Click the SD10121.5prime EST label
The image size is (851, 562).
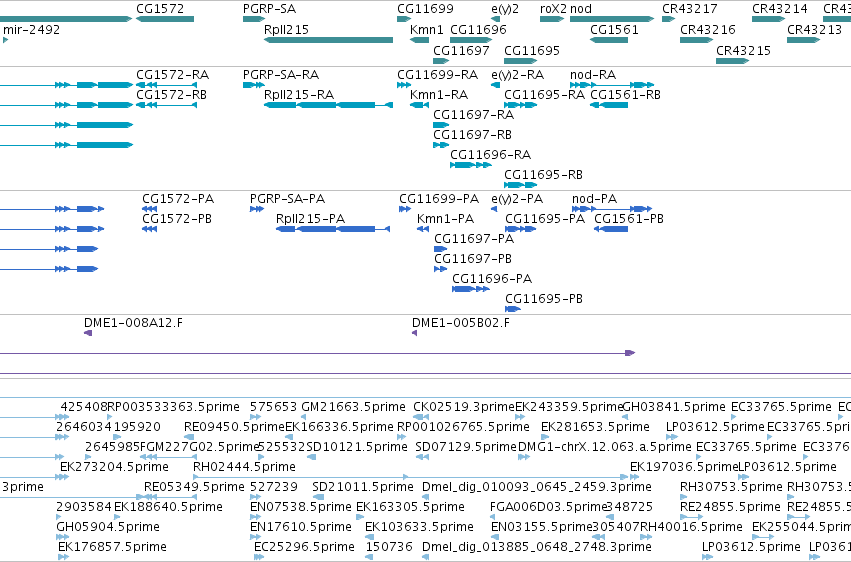[x=357, y=446]
